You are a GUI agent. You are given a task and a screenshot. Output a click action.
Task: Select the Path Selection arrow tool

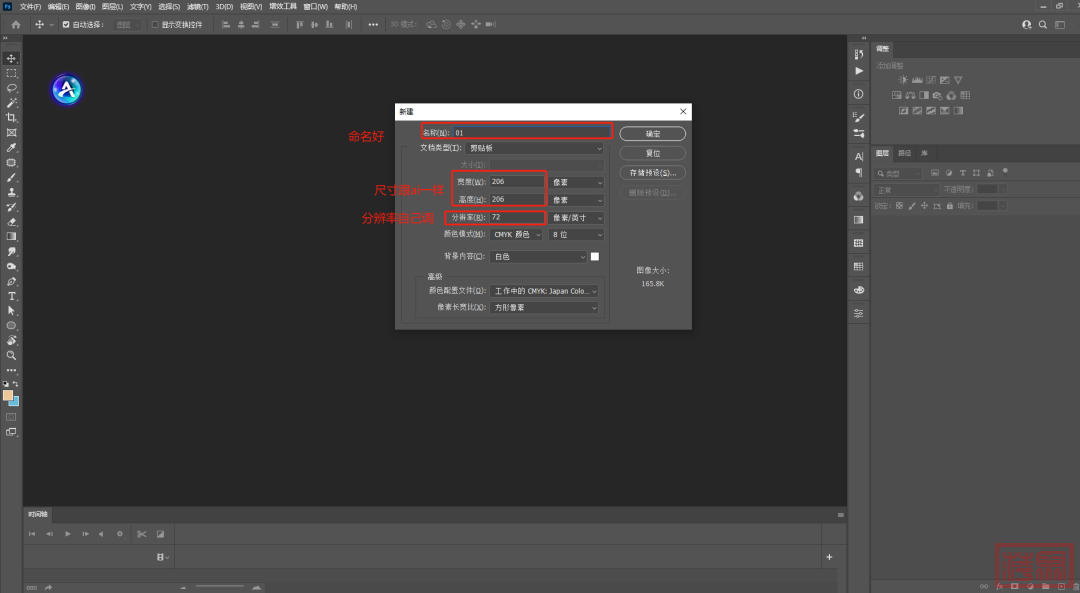pyautogui.click(x=11, y=311)
